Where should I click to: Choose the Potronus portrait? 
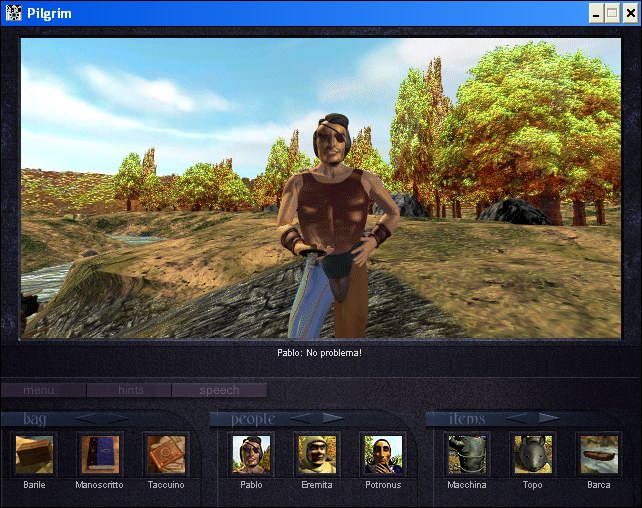[x=383, y=454]
